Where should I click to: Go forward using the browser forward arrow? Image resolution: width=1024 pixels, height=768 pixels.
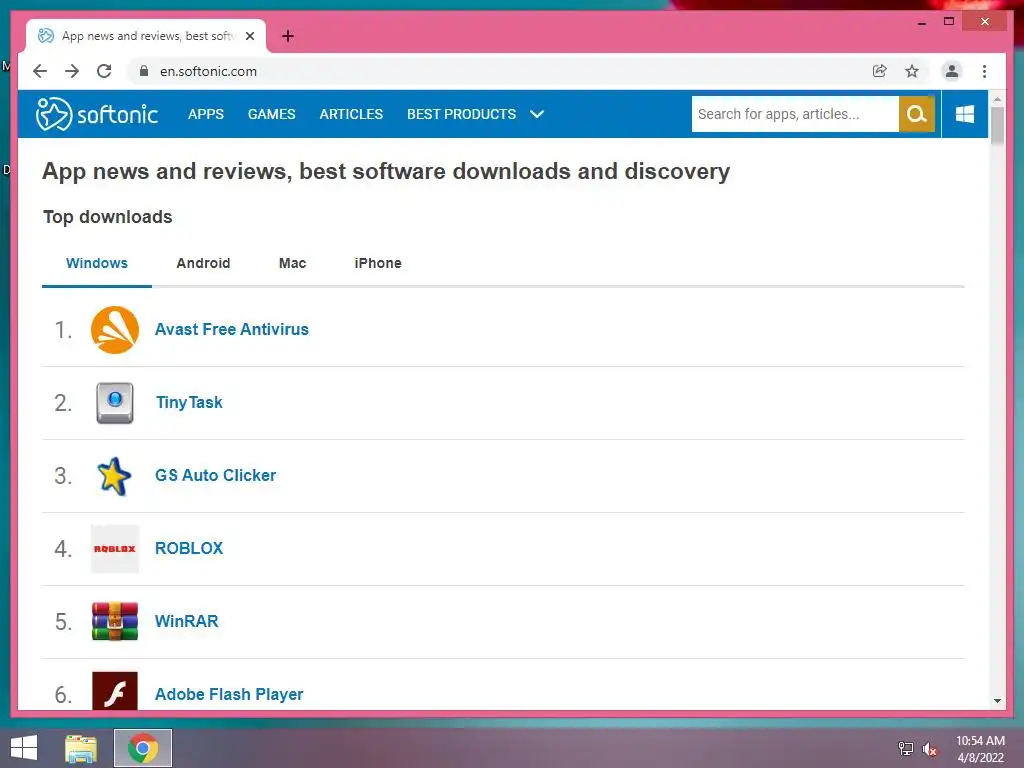[72, 71]
